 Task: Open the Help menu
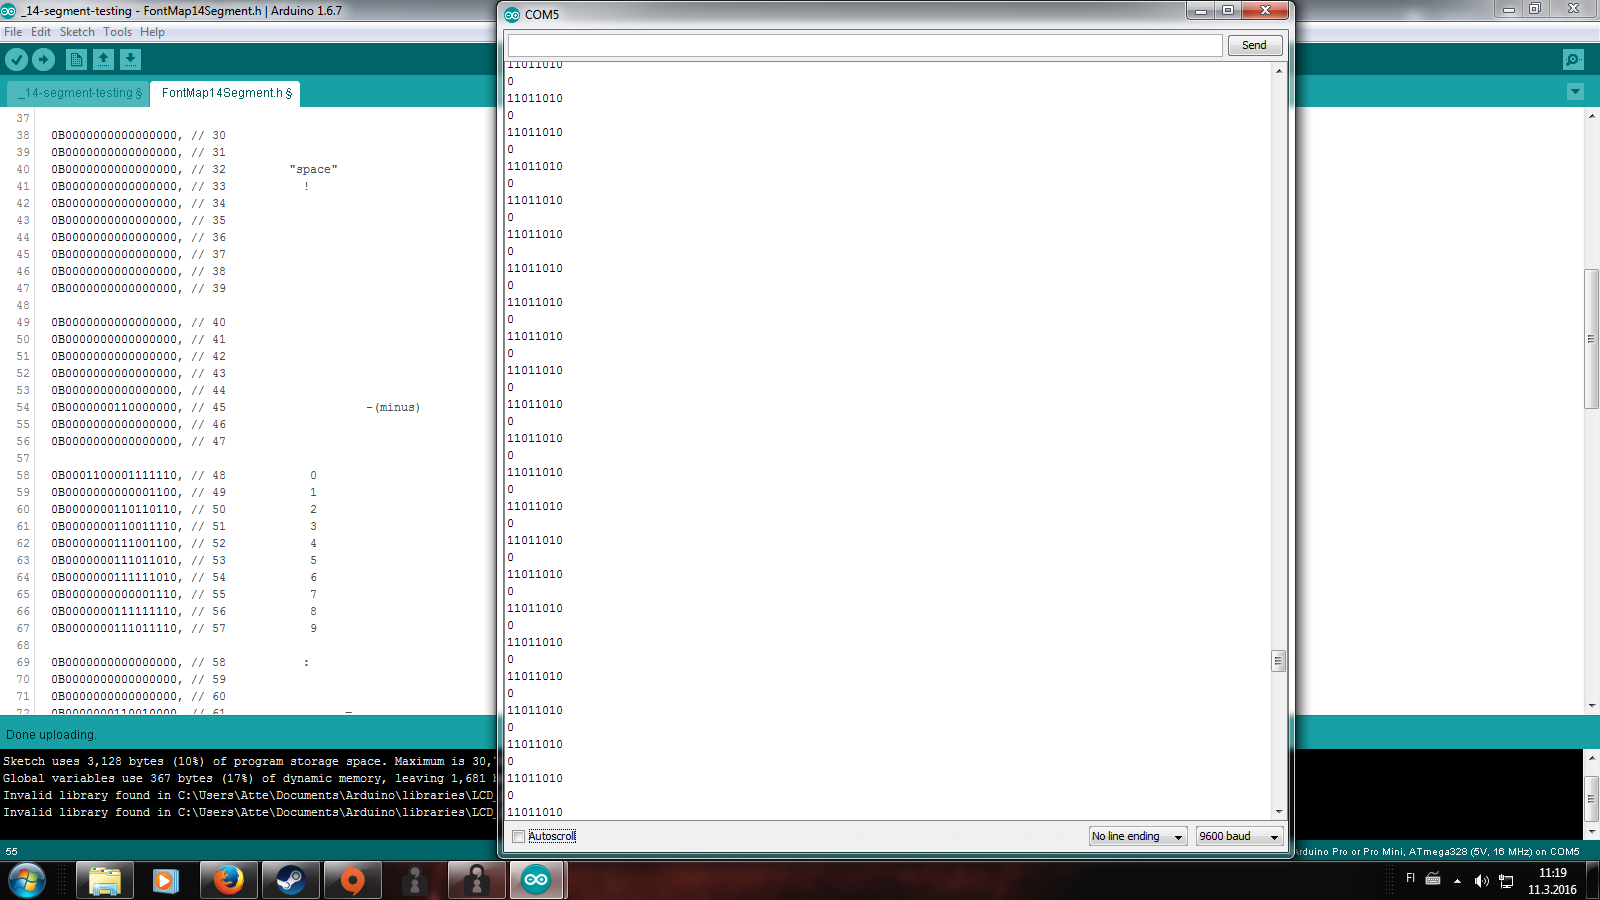tap(152, 32)
